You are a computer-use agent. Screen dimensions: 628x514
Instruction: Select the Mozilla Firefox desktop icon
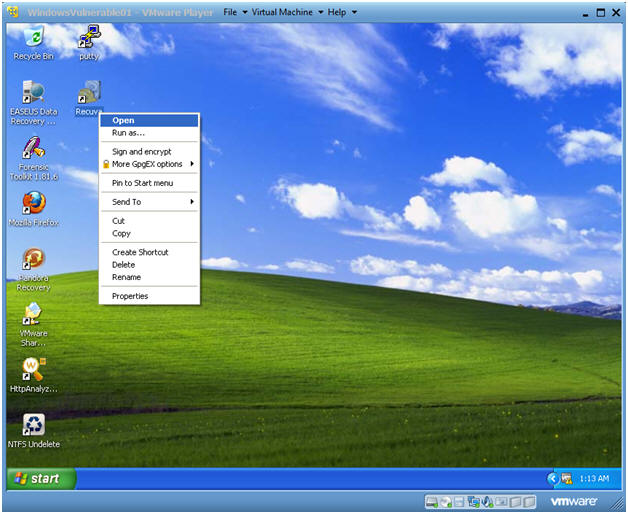[x=34, y=209]
